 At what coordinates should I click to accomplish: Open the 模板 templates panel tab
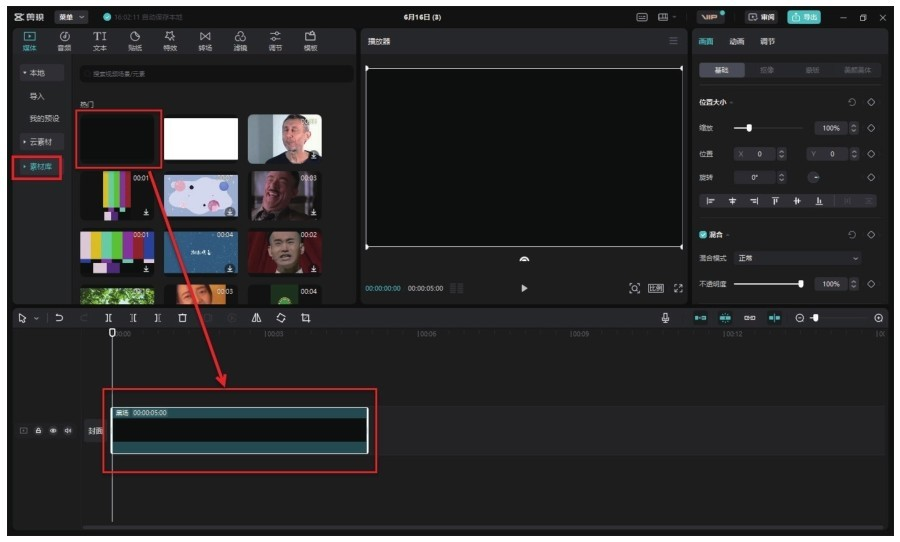point(311,41)
